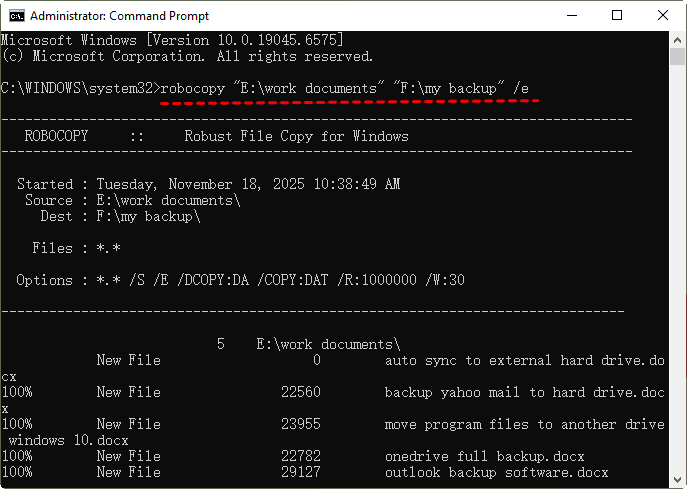Click the scrollbar up arrow
Image resolution: width=687 pixels, height=489 pixels.
click(678, 40)
